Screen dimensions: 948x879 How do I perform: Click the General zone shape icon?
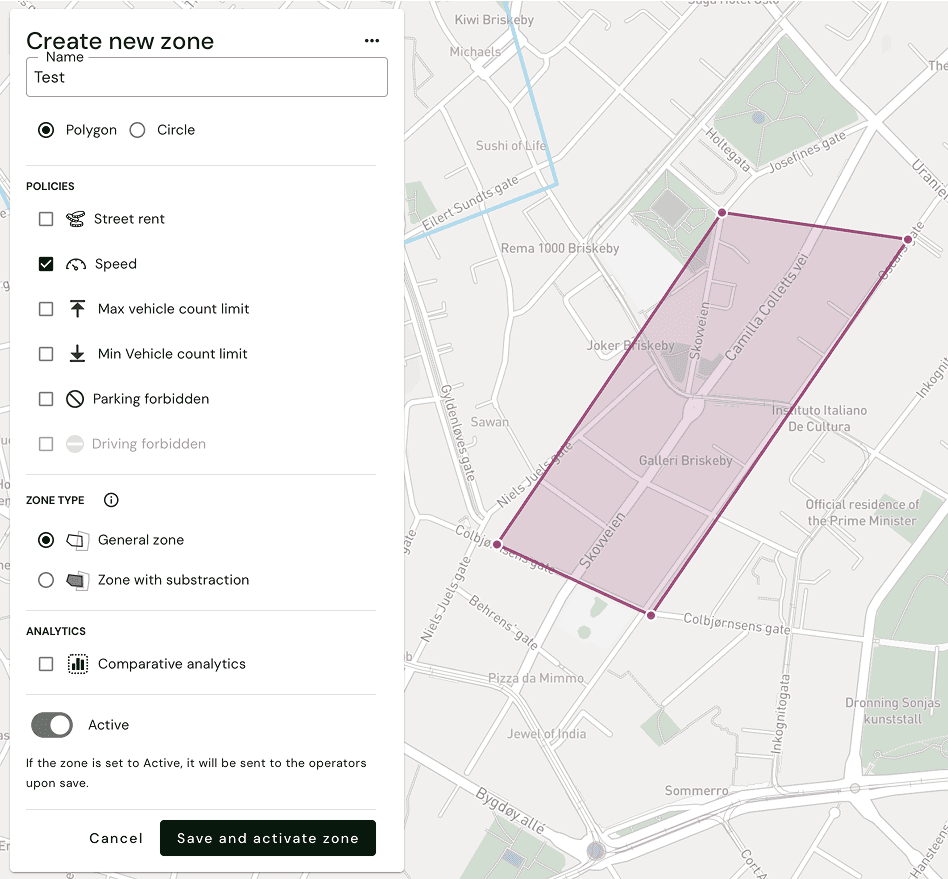[x=78, y=540]
